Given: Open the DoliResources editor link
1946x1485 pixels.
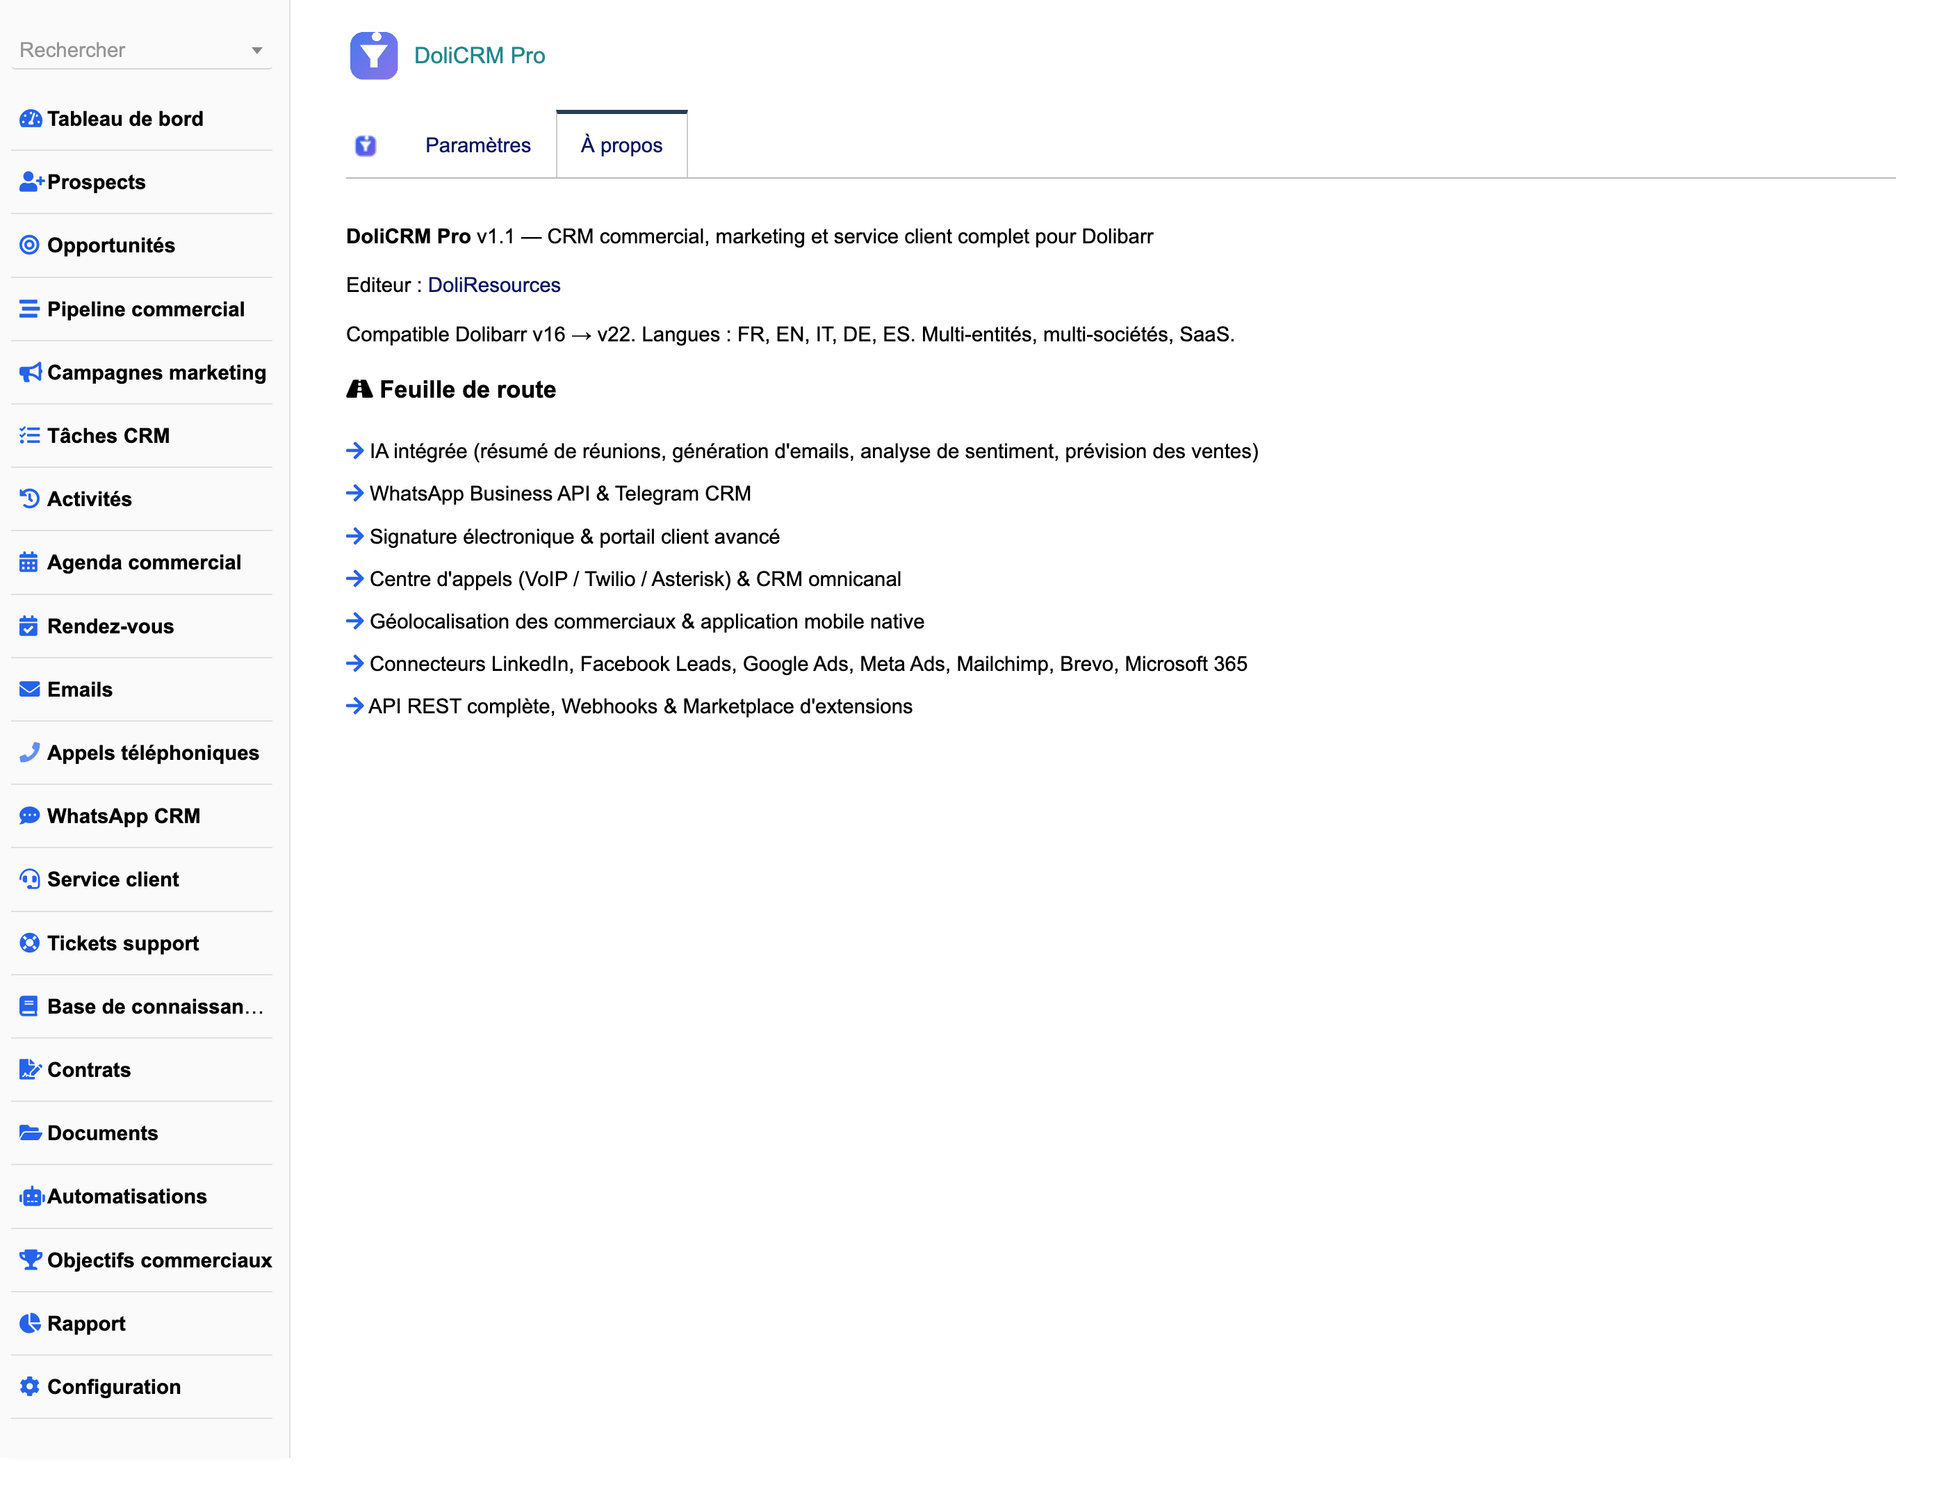Looking at the screenshot, I should point(494,285).
